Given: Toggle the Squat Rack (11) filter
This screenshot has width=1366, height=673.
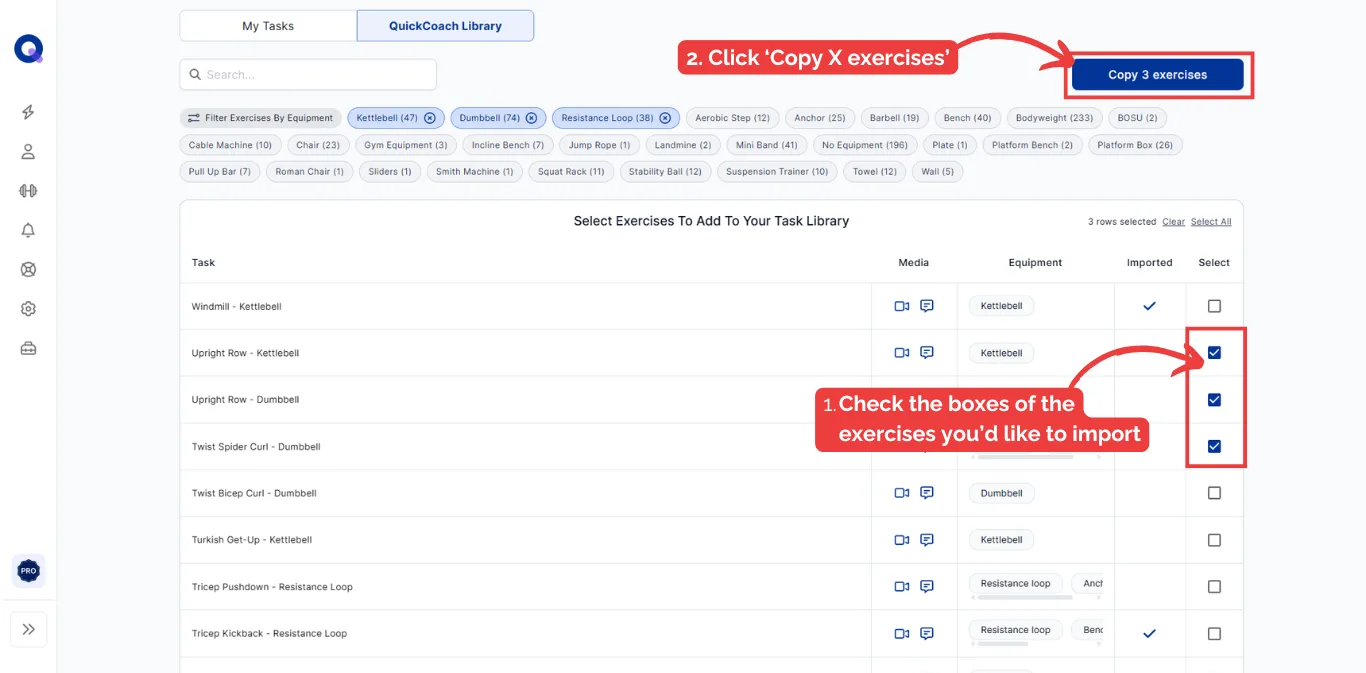Looking at the screenshot, I should tap(571, 172).
